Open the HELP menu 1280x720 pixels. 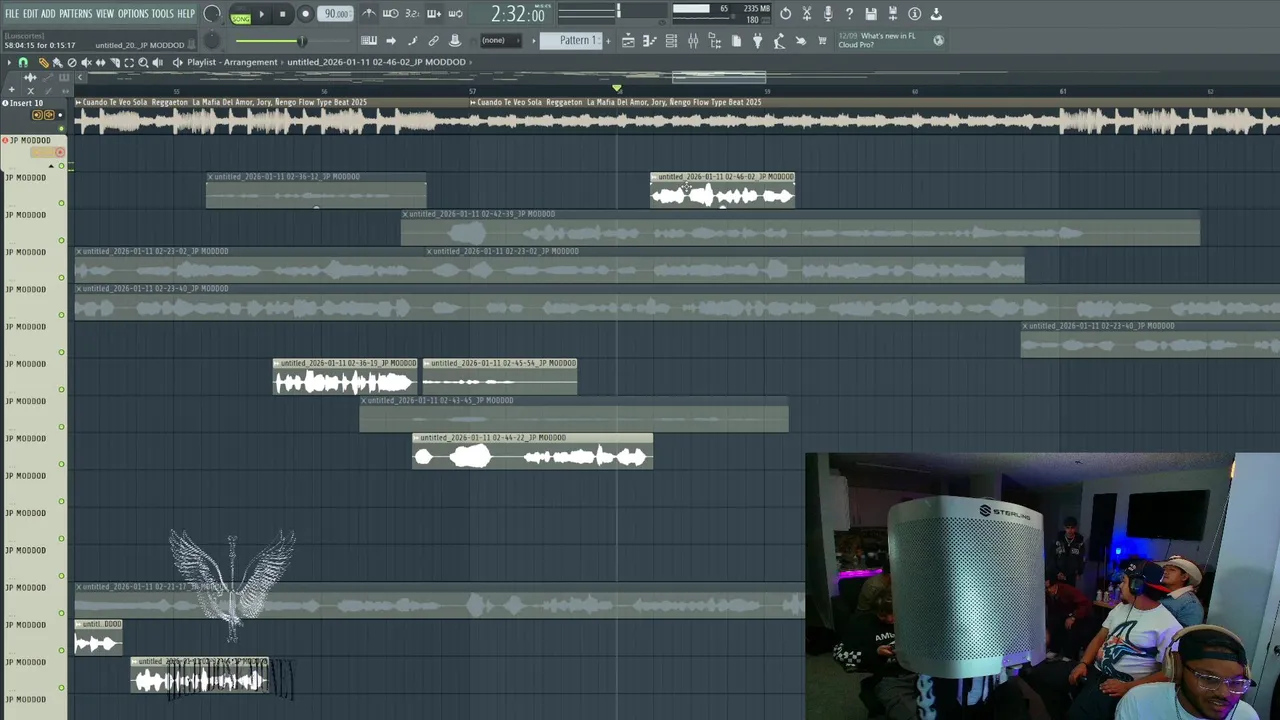pos(186,14)
